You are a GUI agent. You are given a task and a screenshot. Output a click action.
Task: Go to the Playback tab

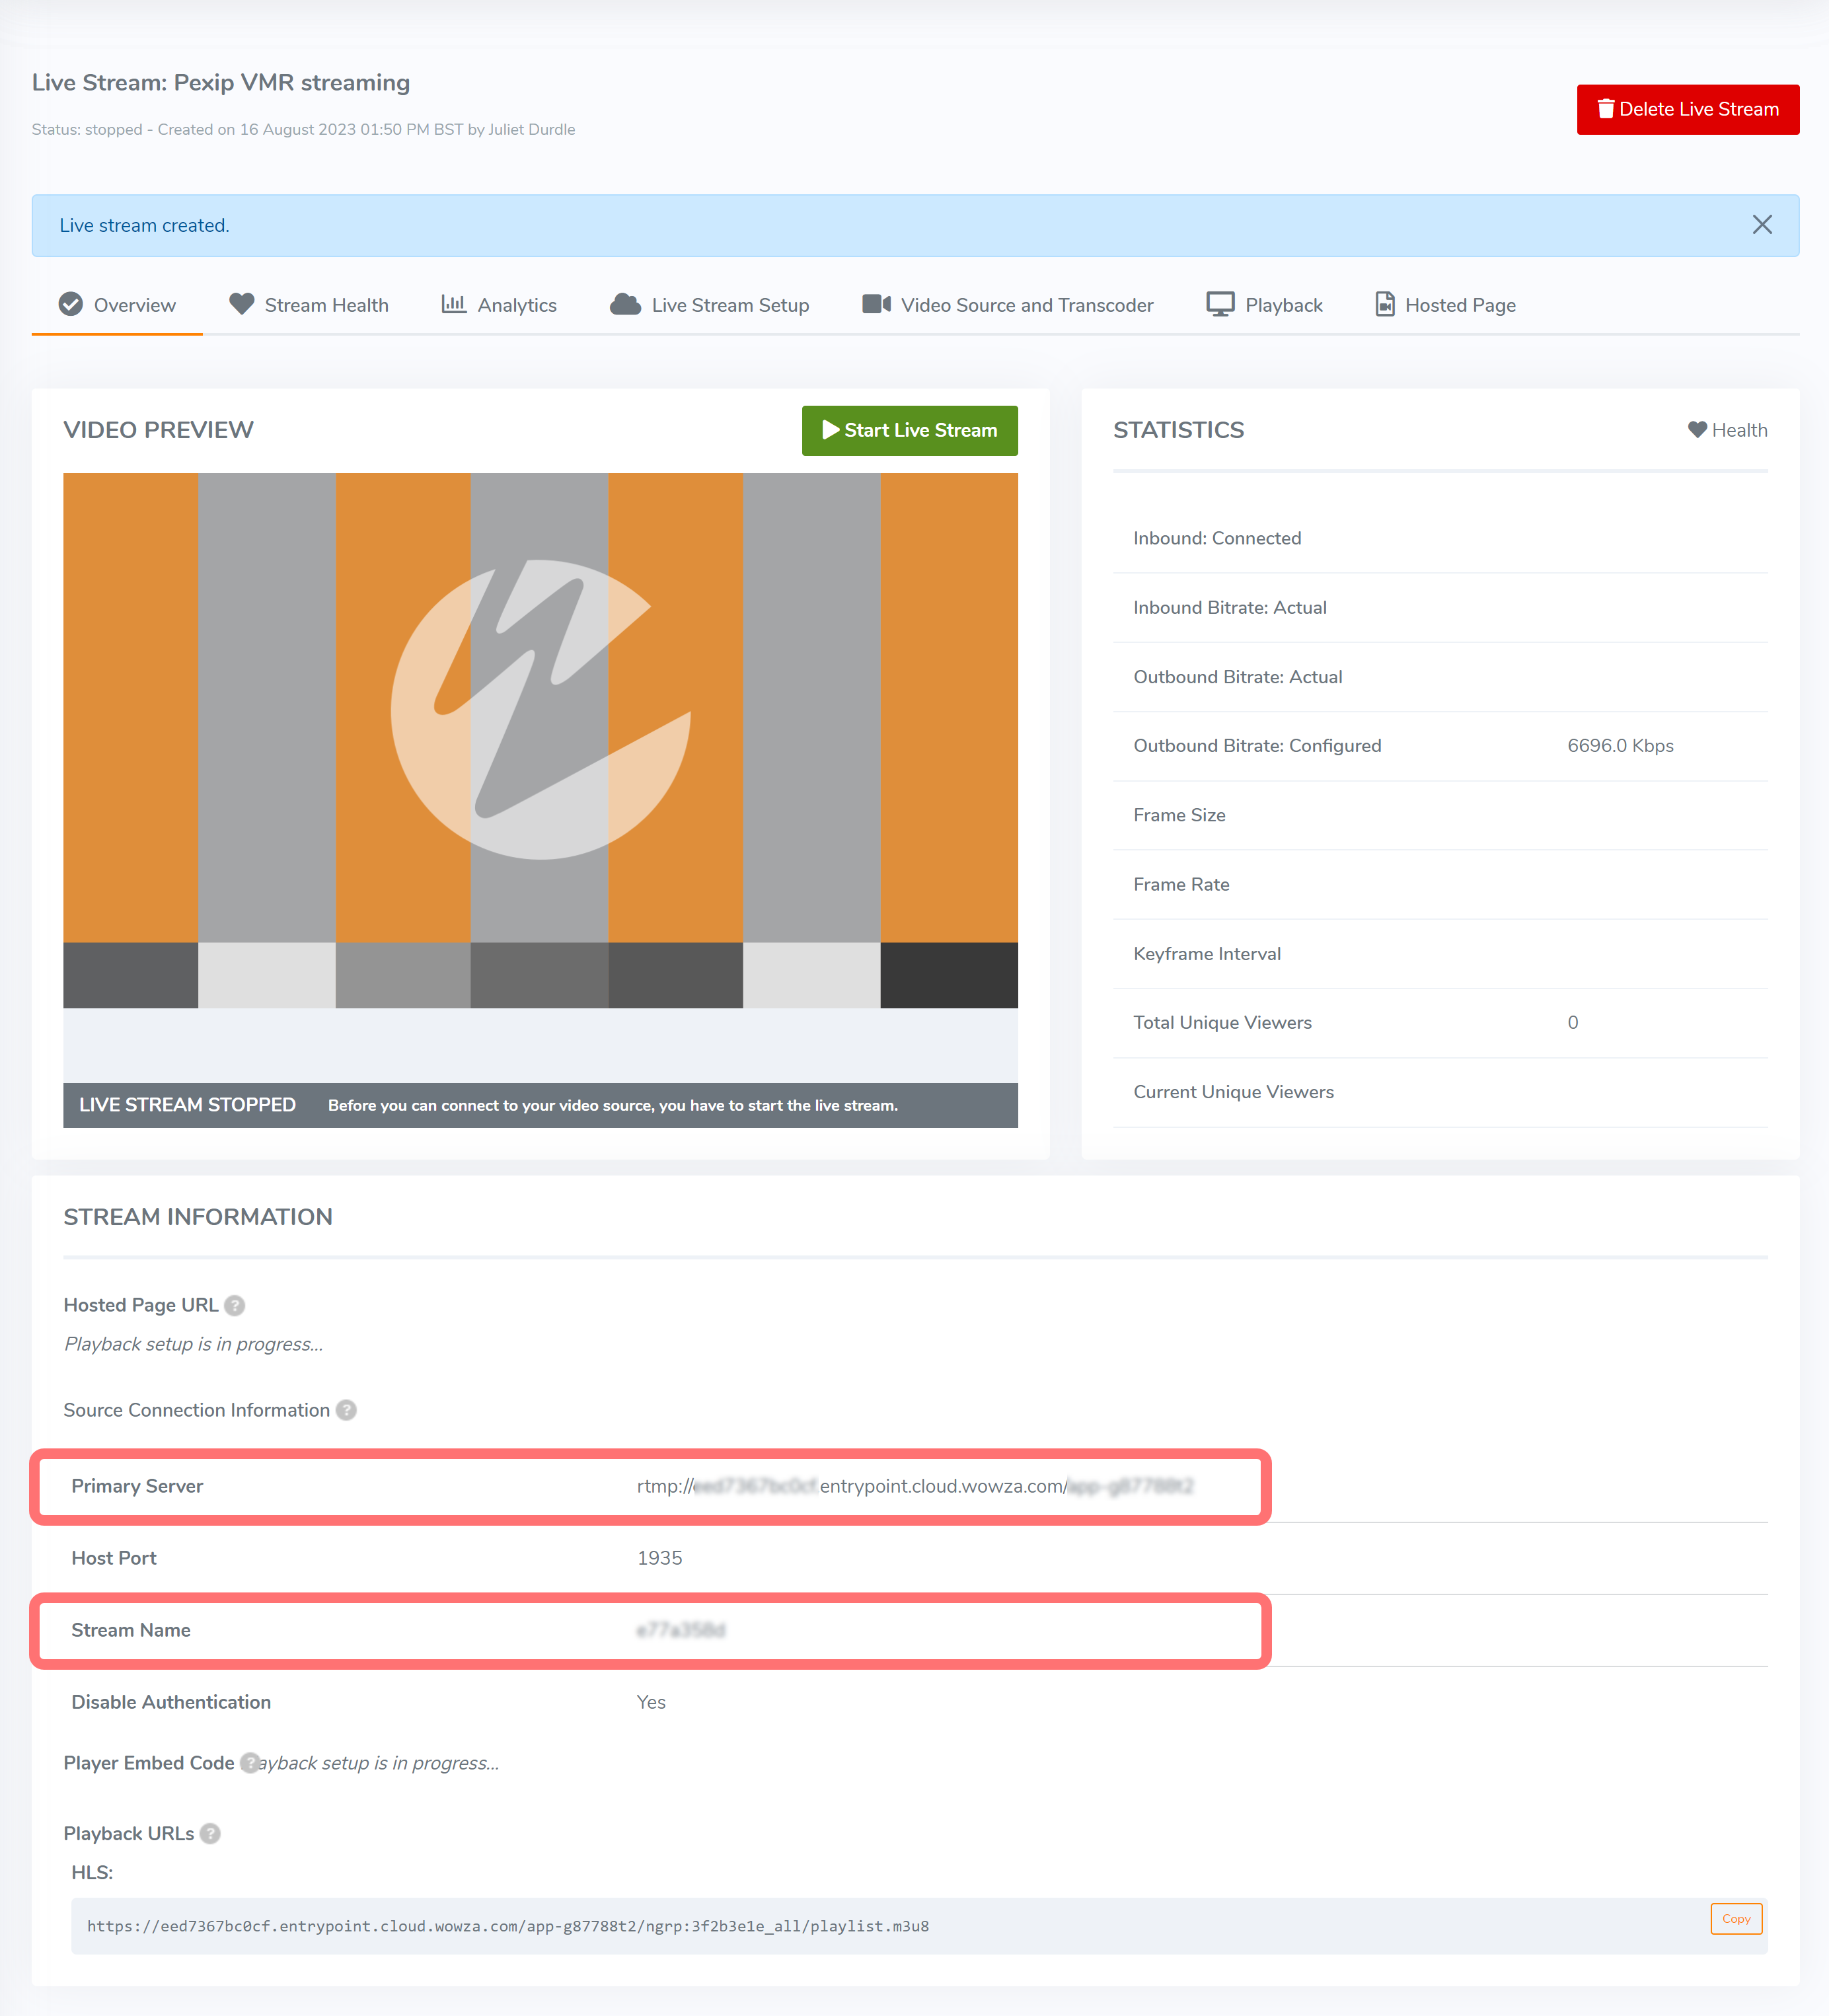[x=1283, y=305]
